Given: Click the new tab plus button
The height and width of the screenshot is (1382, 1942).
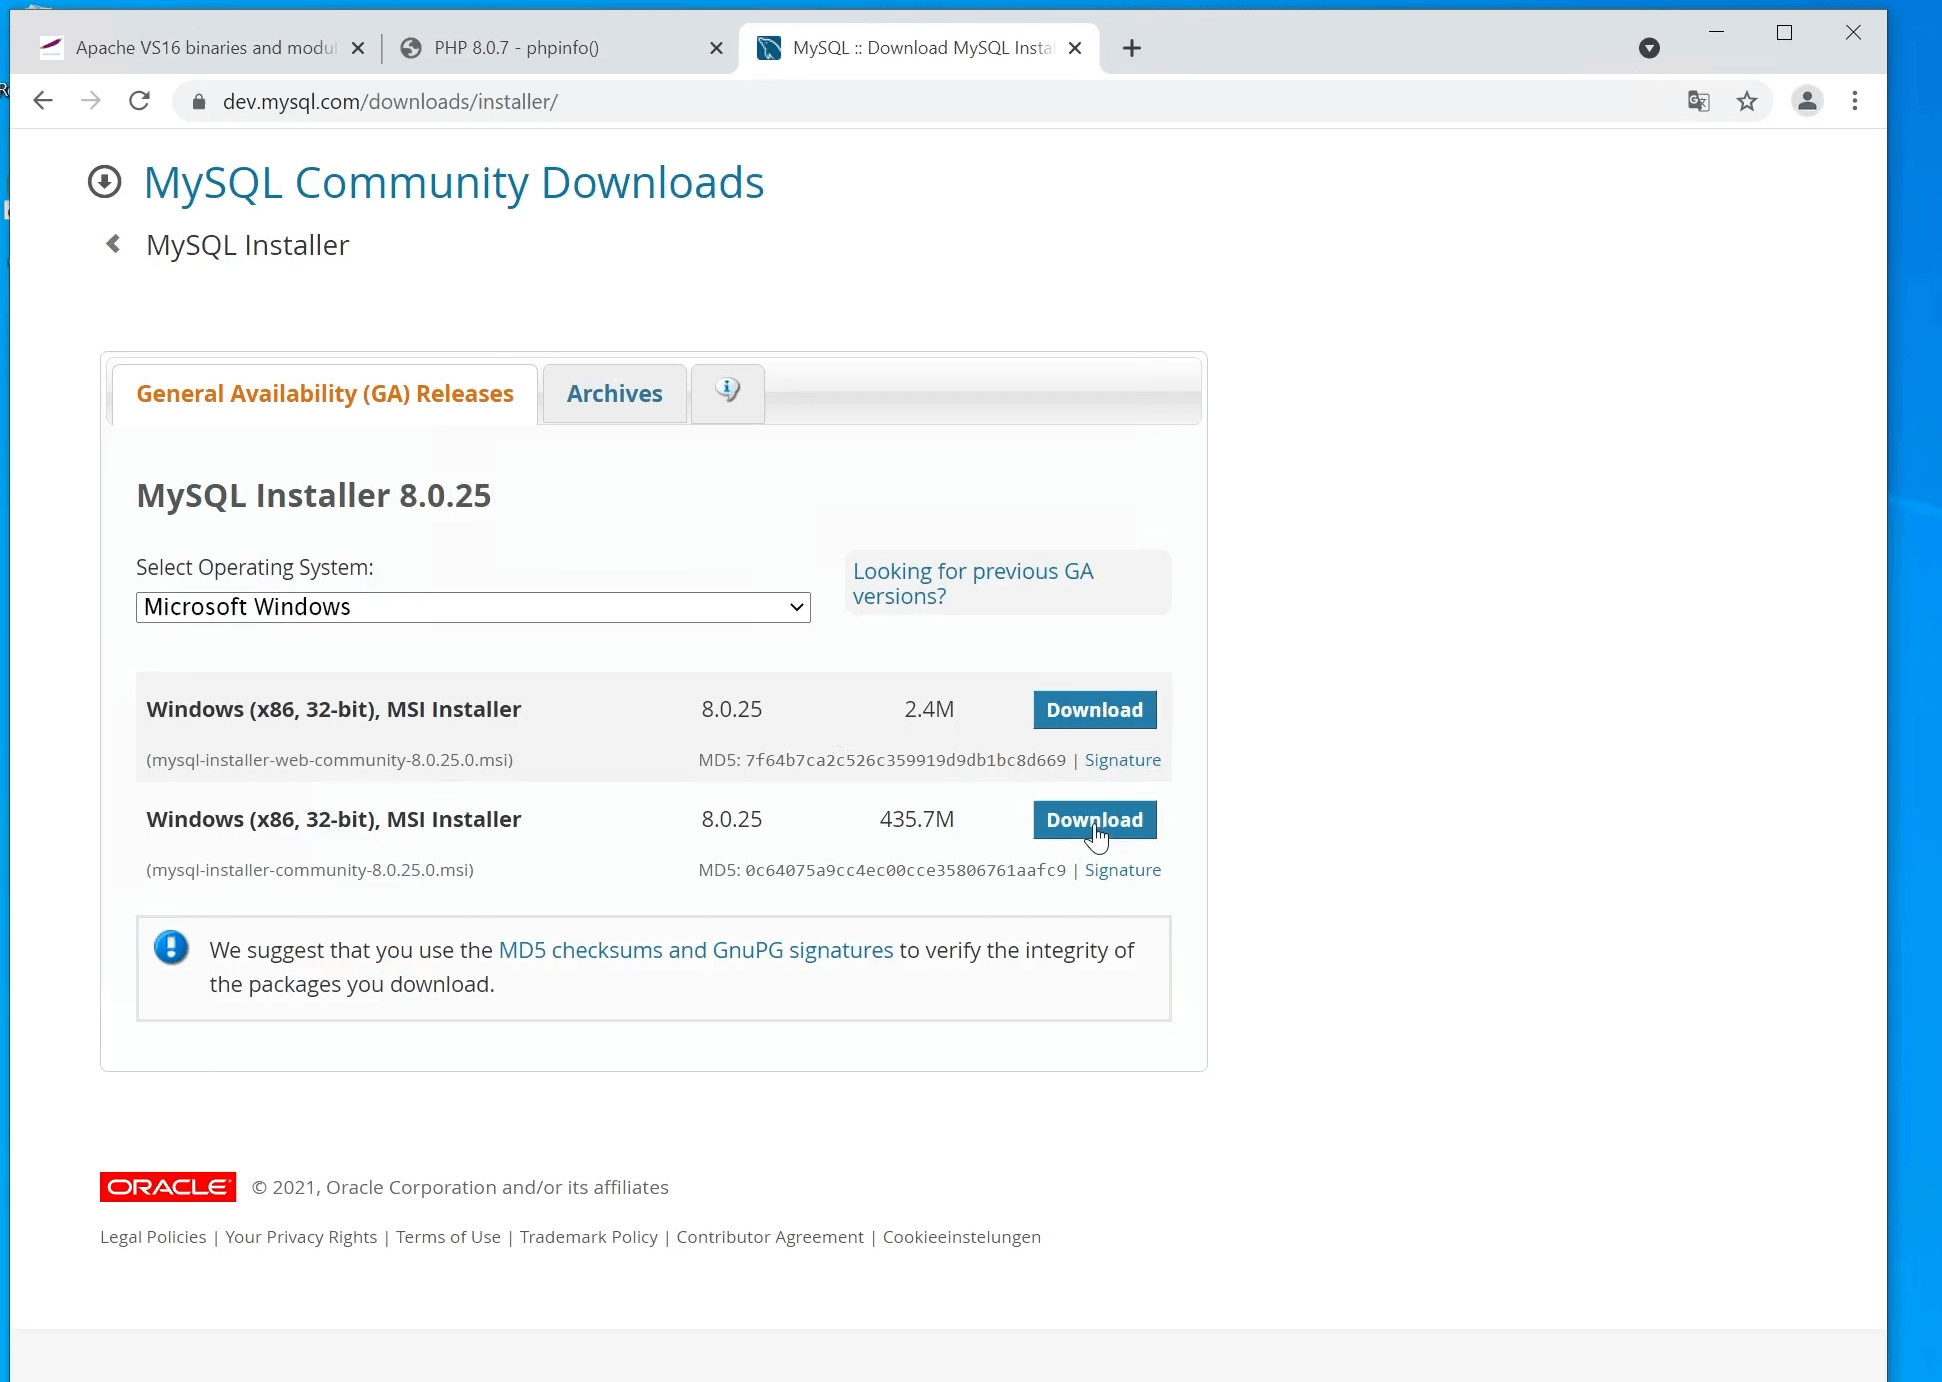Looking at the screenshot, I should click(1132, 48).
